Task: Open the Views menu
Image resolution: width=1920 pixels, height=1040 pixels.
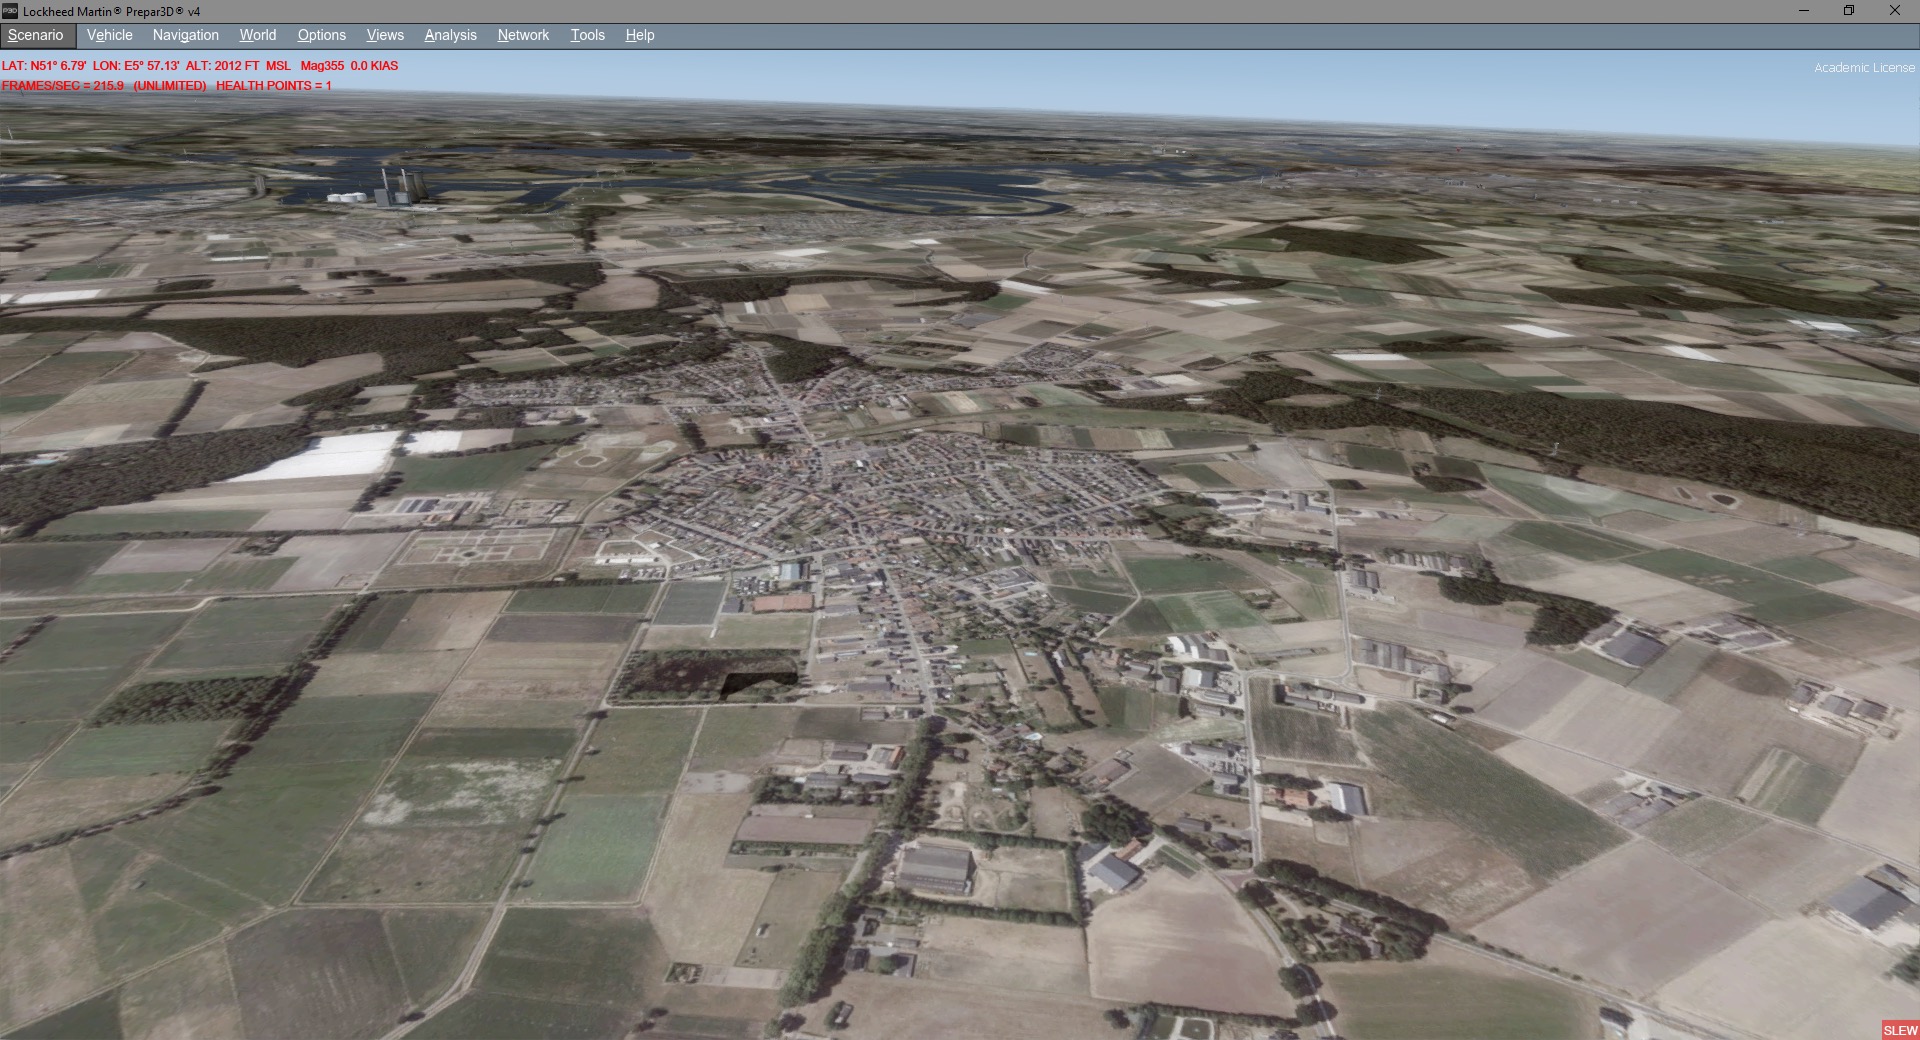Action: (x=385, y=35)
